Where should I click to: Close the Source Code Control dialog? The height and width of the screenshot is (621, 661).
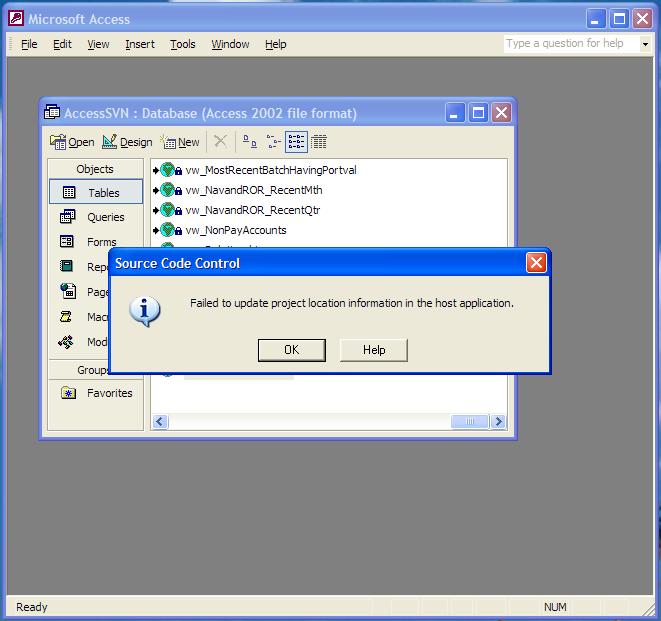(537, 263)
